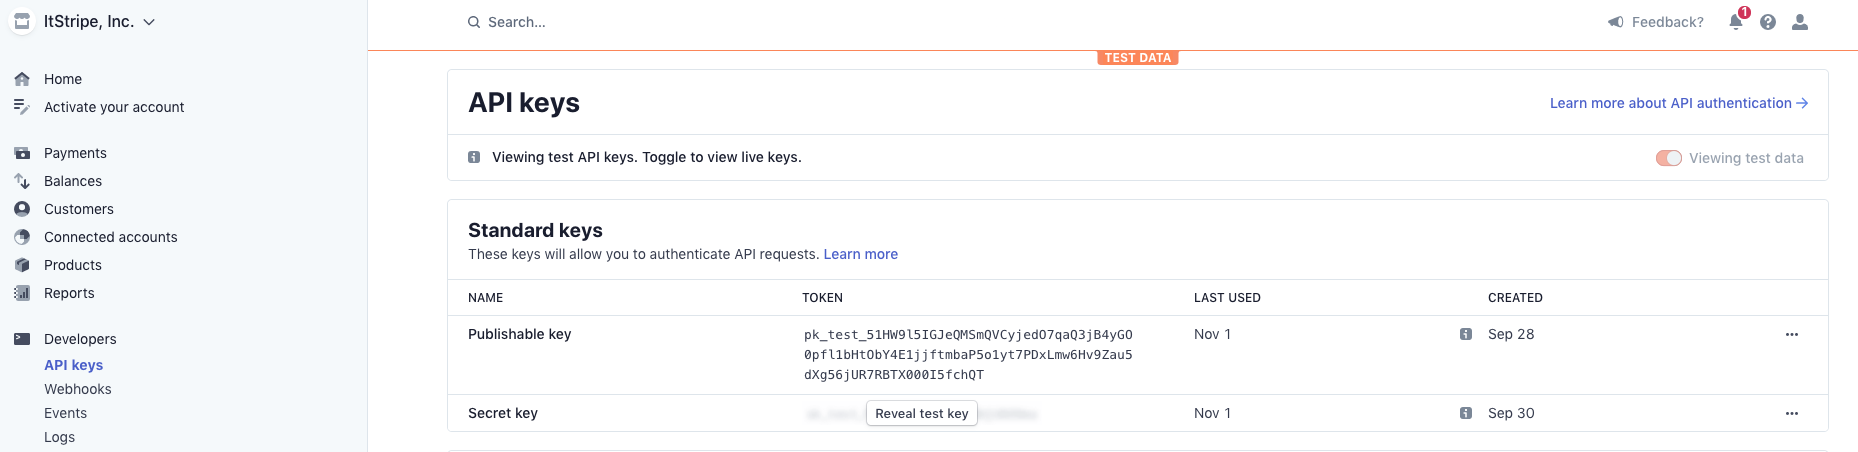Click the Feedback megaphone icon
Screen dimensions: 1858x452
click(x=1615, y=22)
